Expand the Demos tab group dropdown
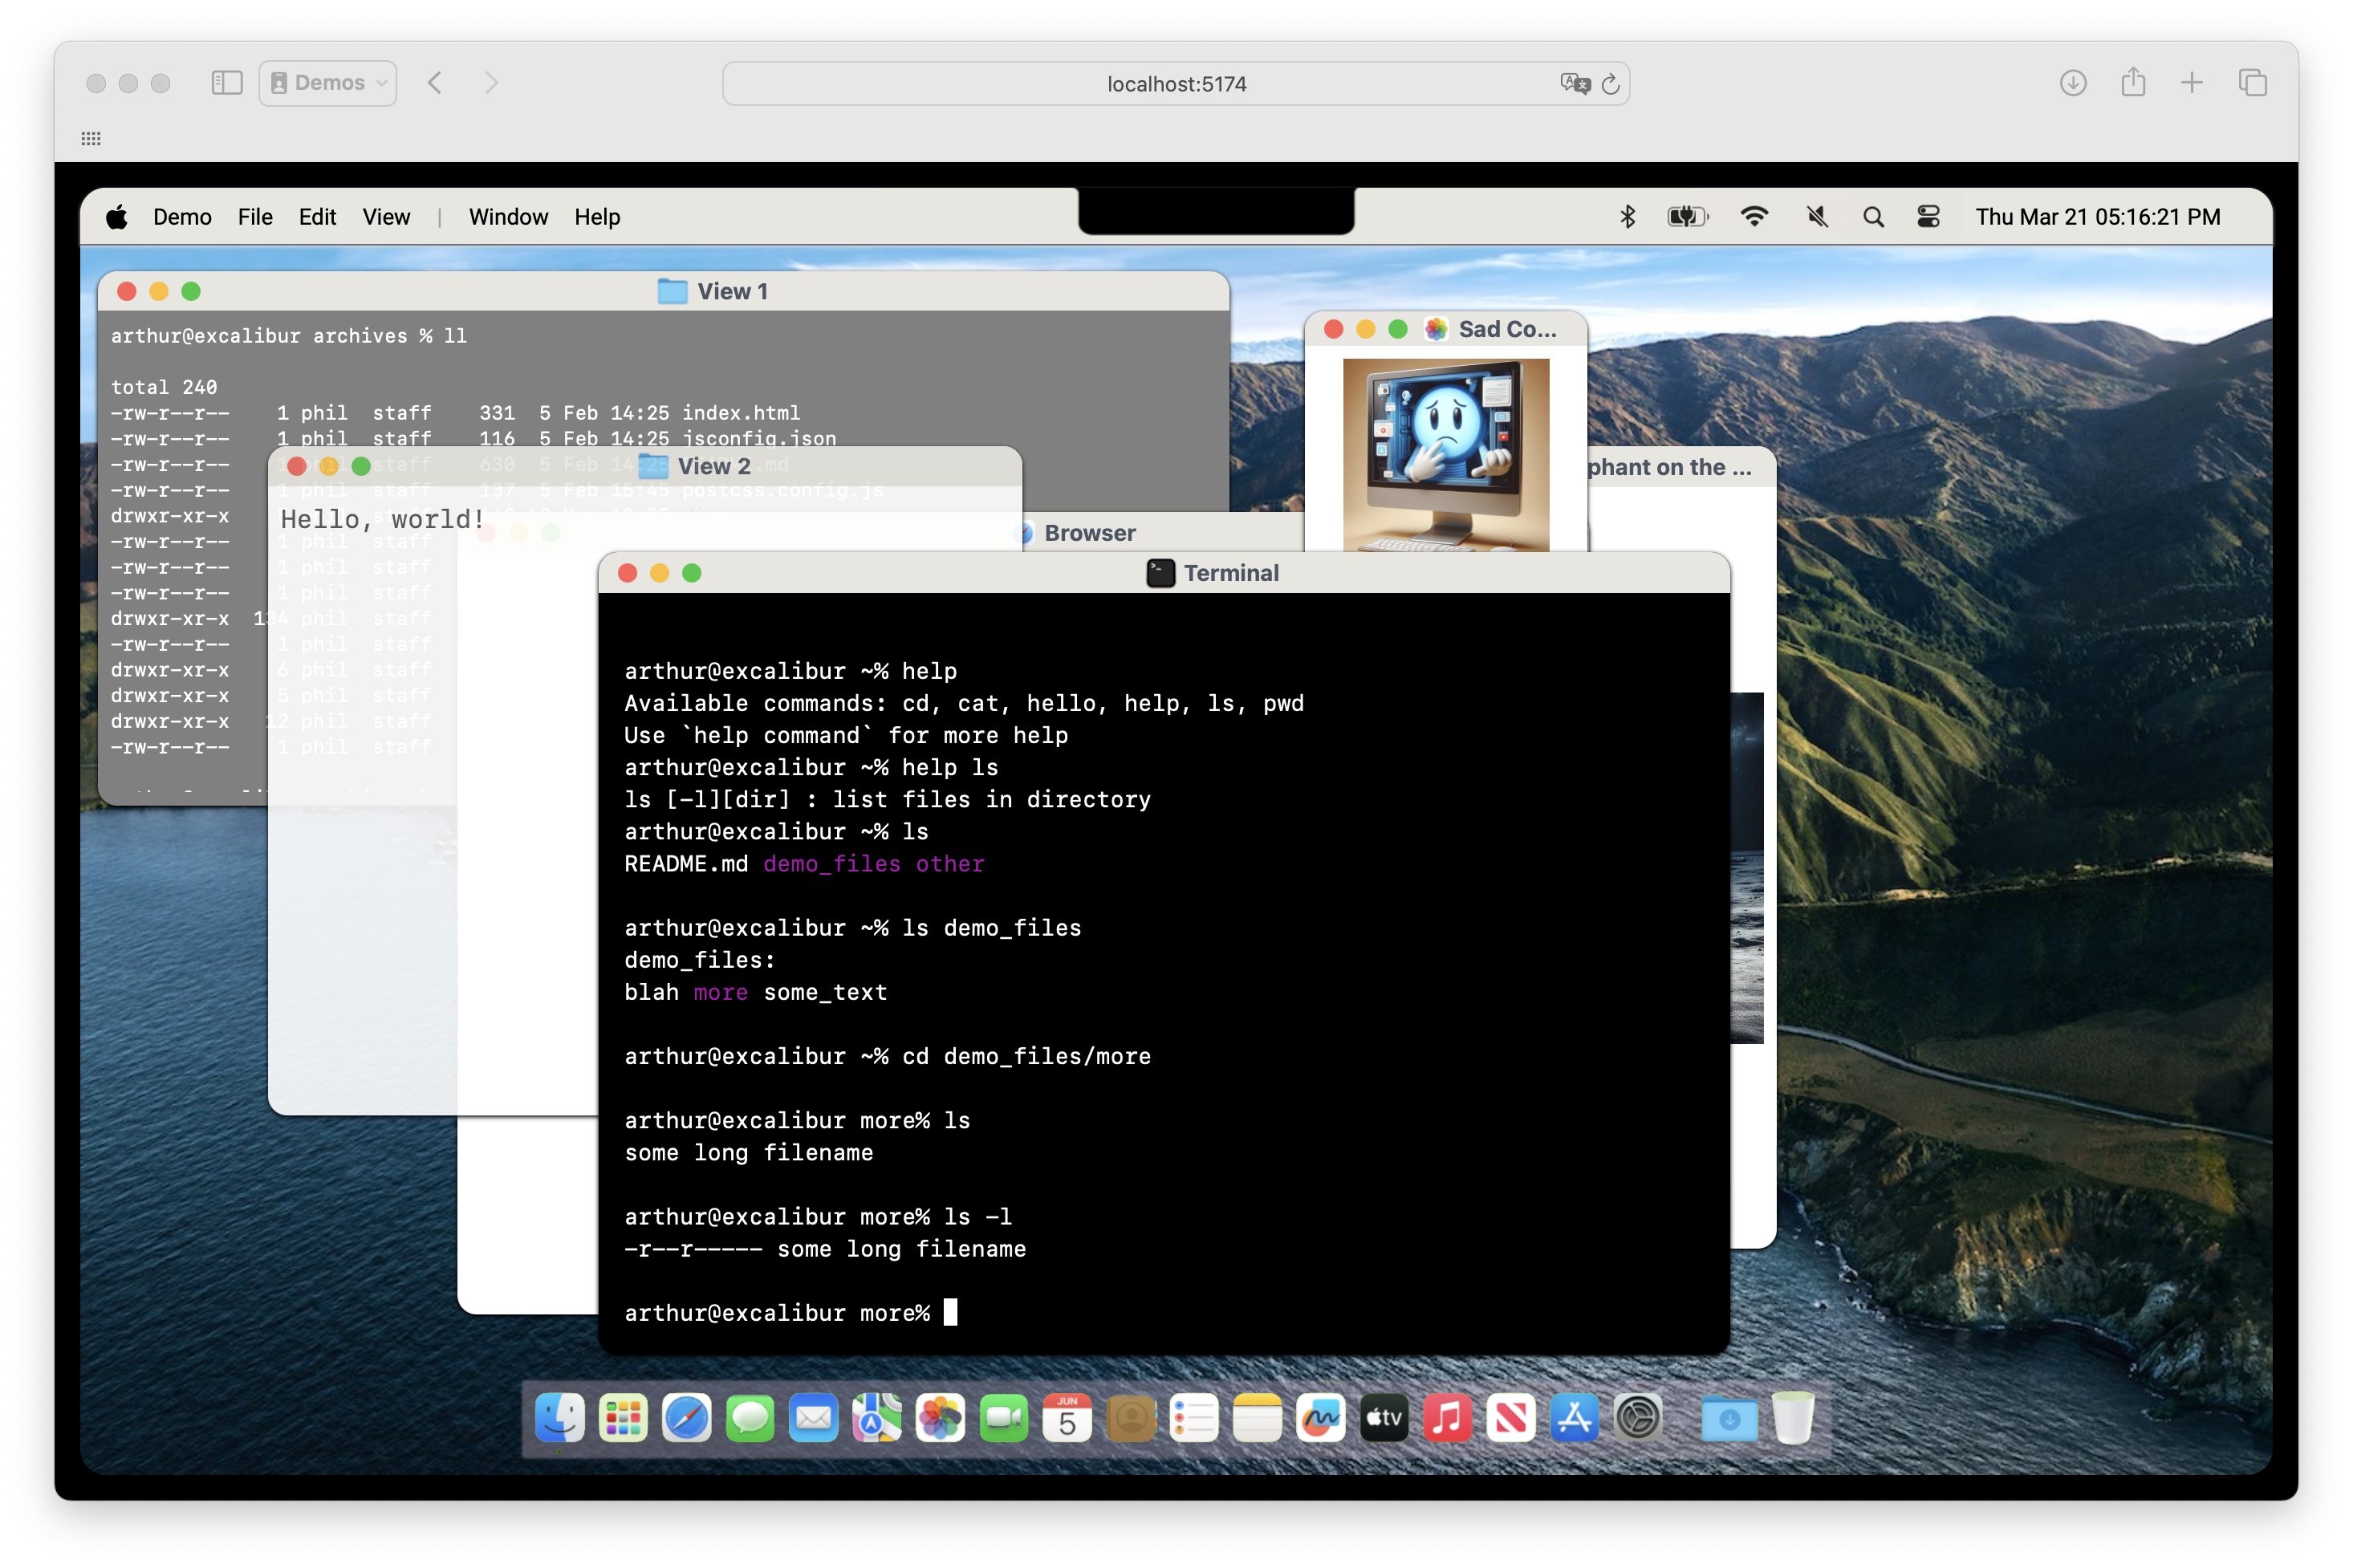This screenshot has height=1568, width=2353. (x=328, y=83)
